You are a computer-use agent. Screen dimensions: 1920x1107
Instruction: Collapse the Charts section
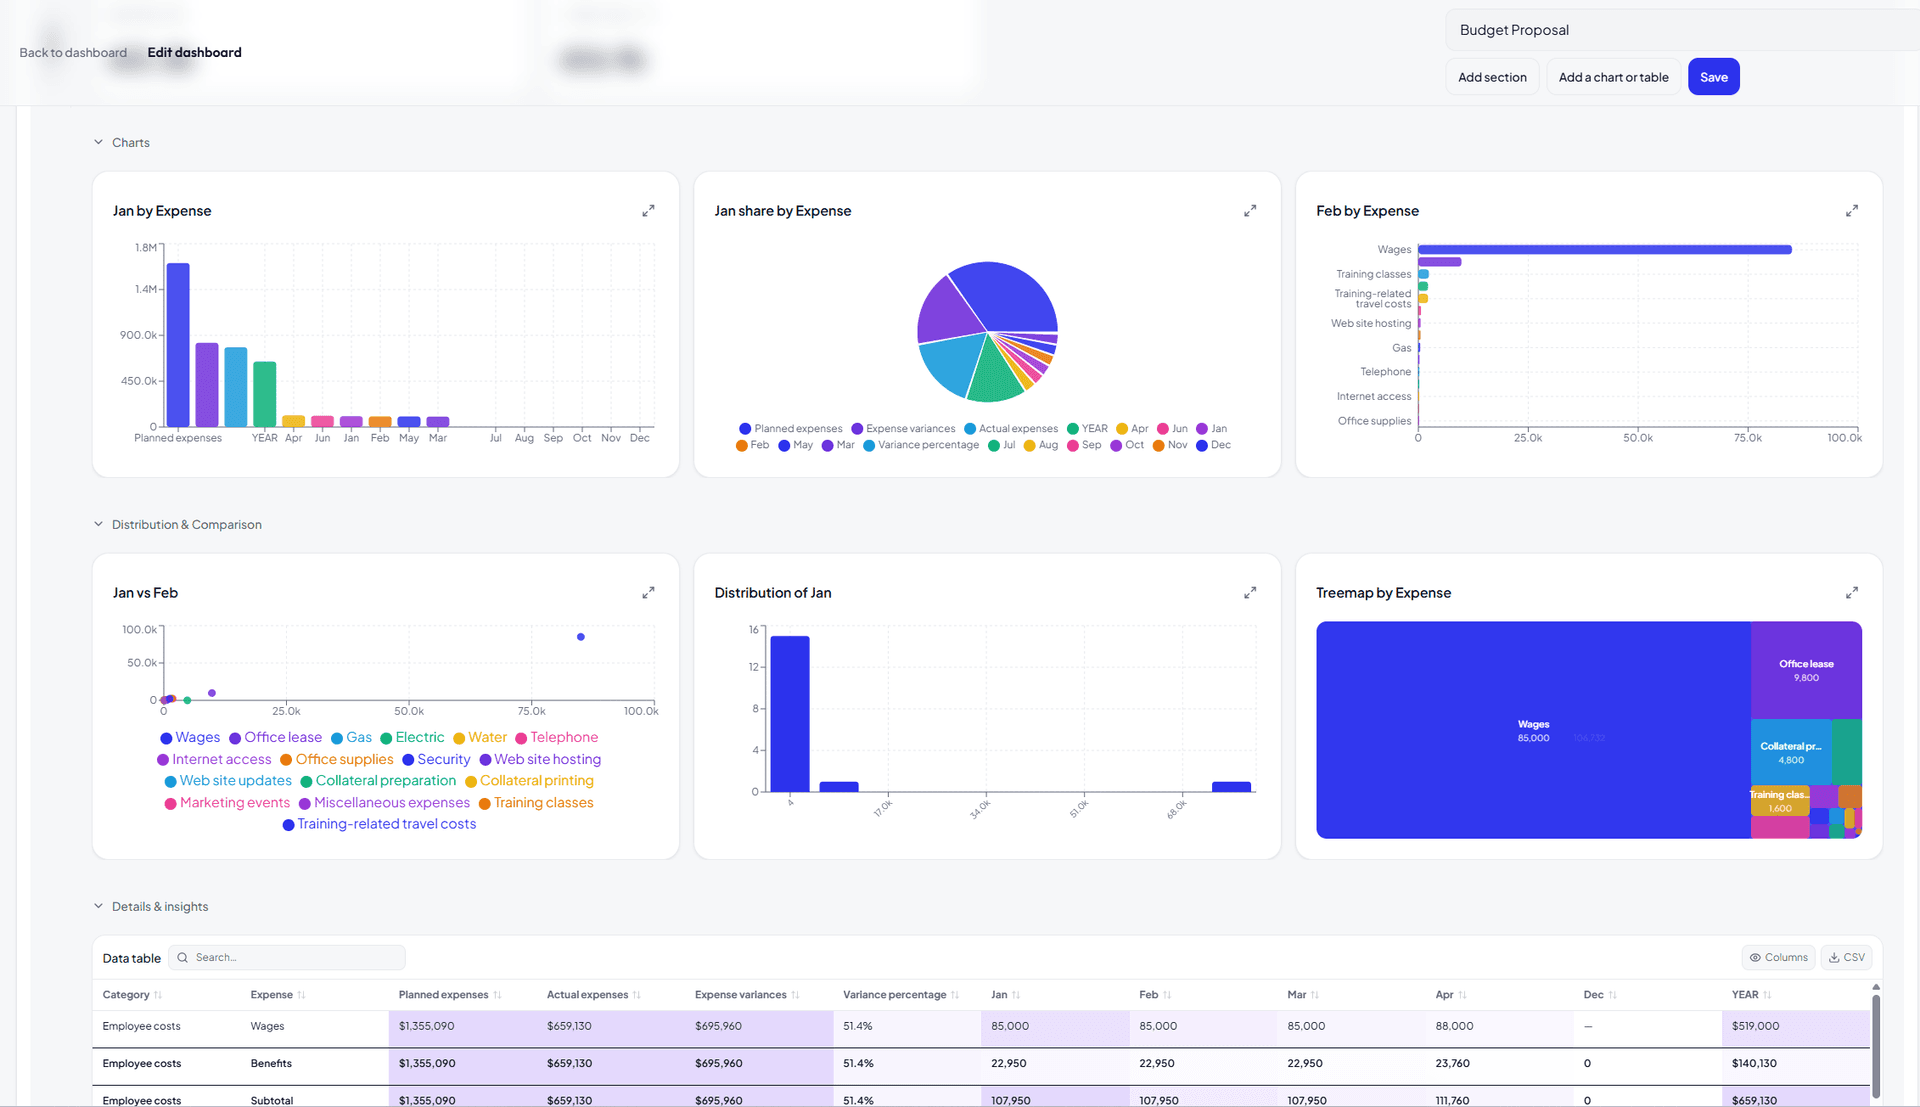click(98, 142)
